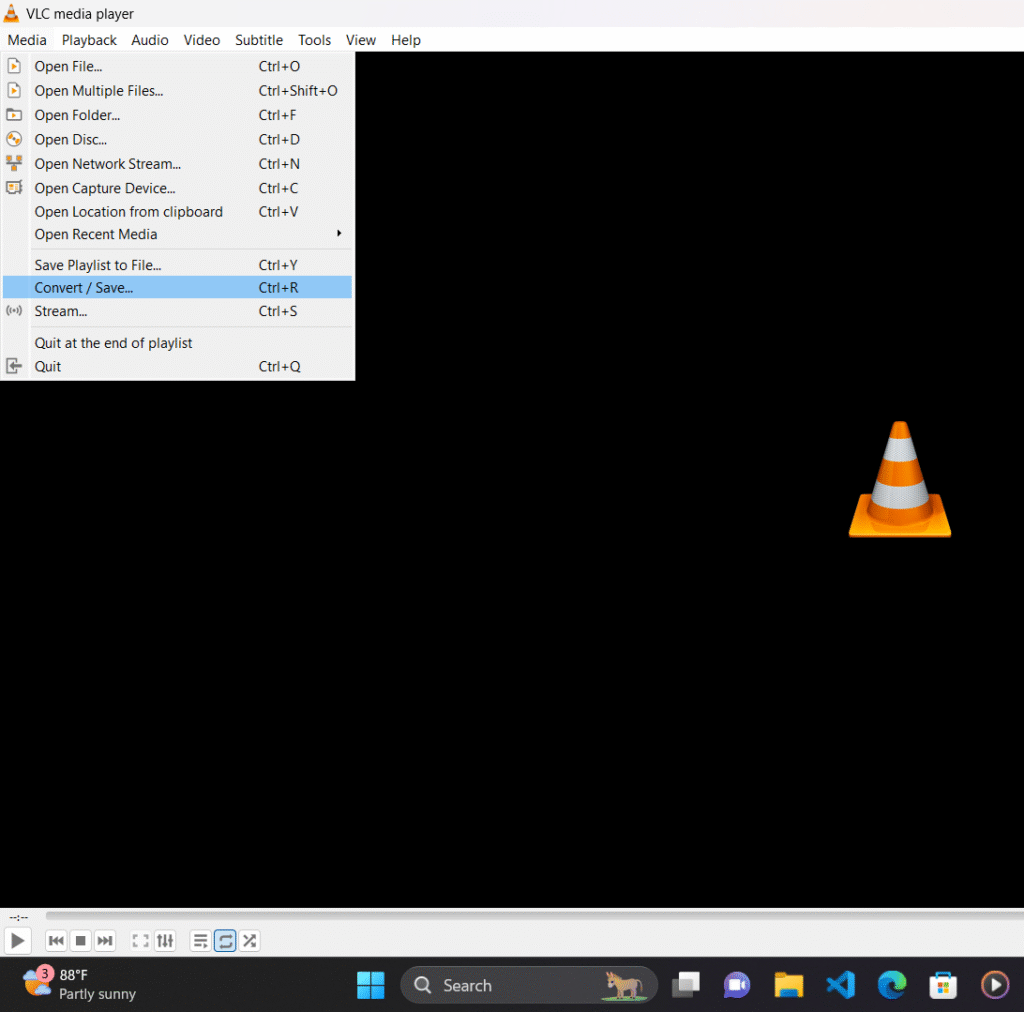This screenshot has width=1024, height=1012.
Task: Open the Audio menu
Action: 150,40
